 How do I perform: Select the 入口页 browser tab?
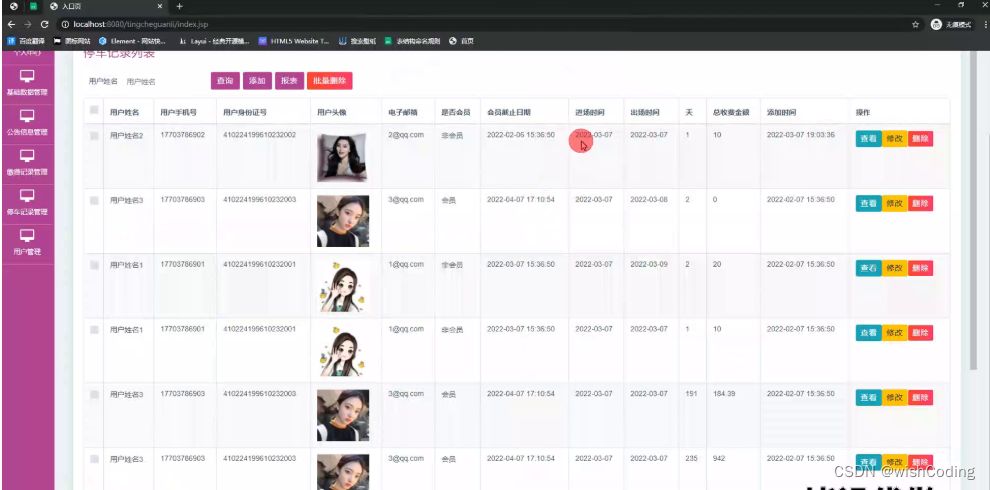coord(106,6)
